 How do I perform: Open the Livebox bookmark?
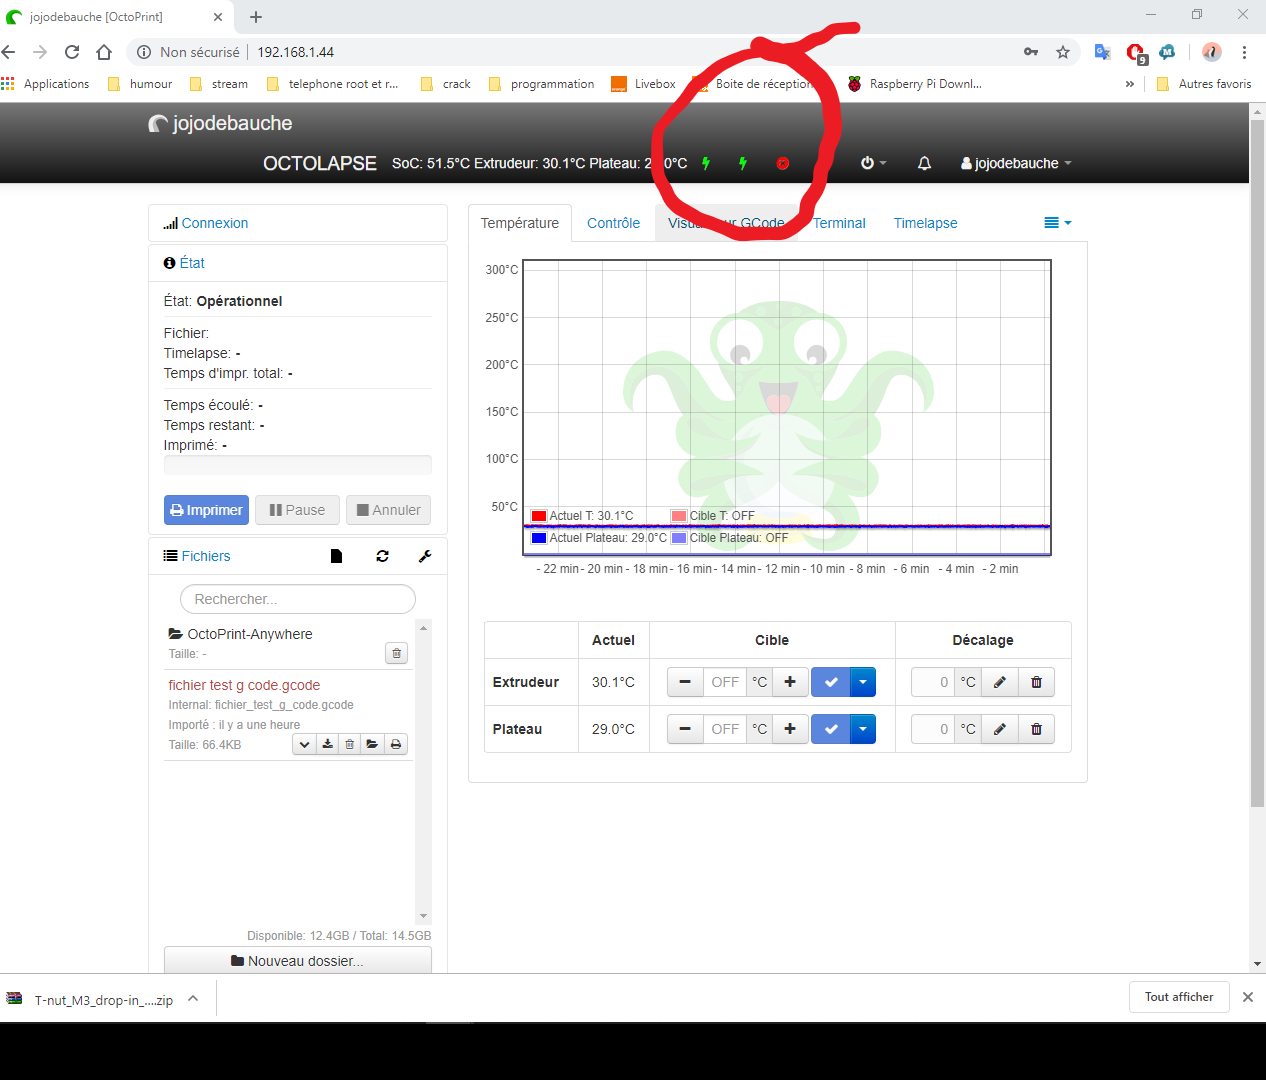(644, 84)
